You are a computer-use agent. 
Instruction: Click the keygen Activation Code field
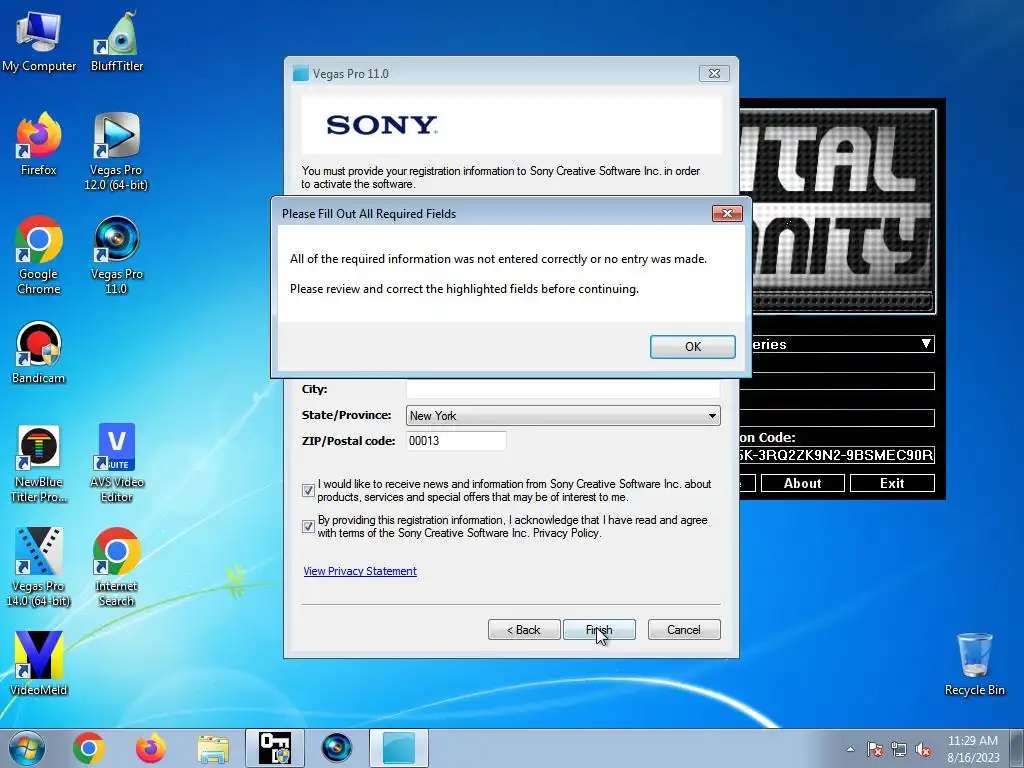[x=837, y=455]
